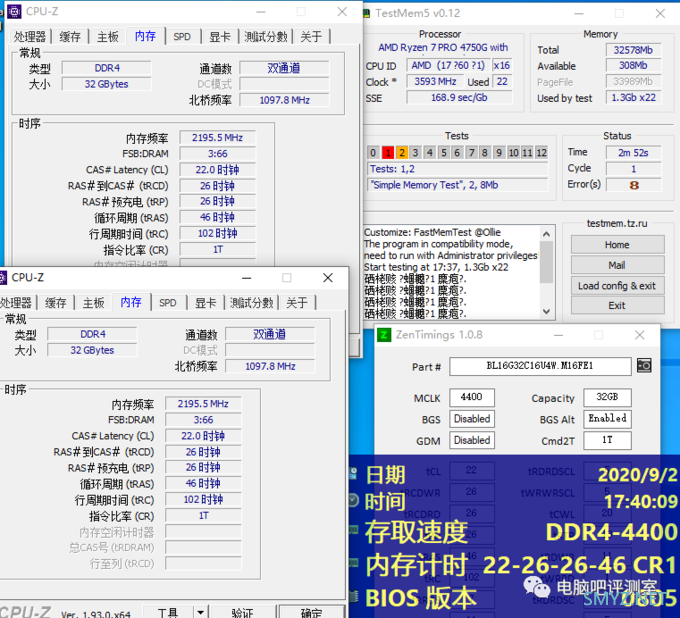Click test box 12 in TestMem5 Tests
This screenshot has width=680, height=618.
pos(541,153)
